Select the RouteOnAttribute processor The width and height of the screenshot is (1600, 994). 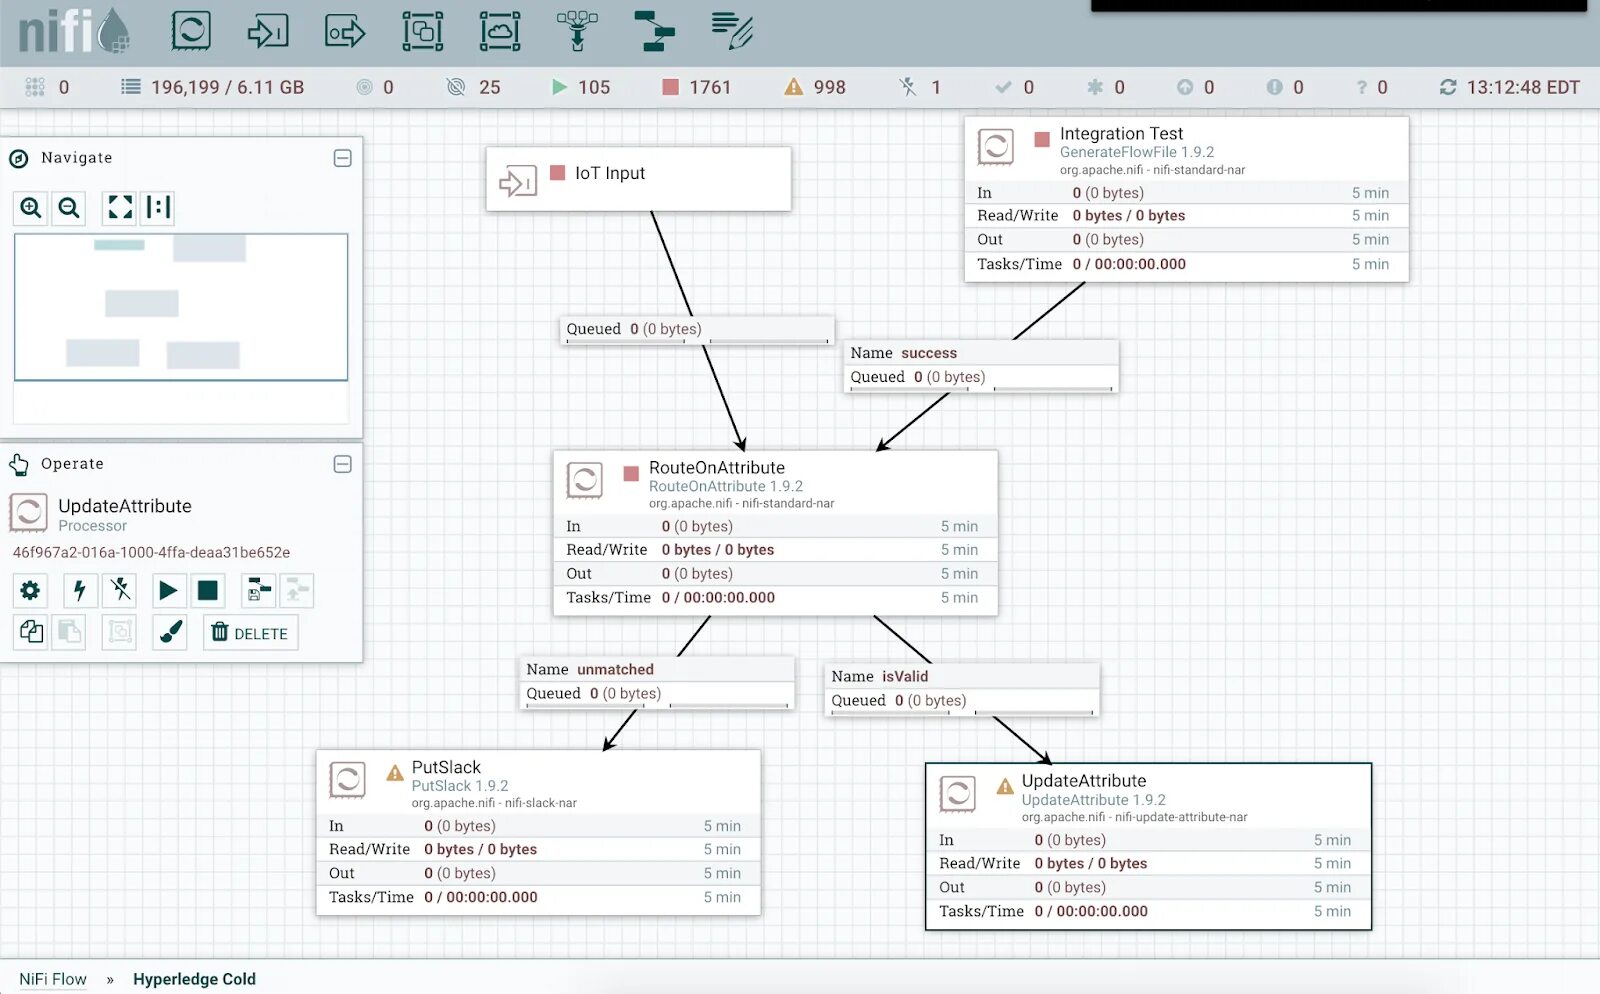pos(775,533)
